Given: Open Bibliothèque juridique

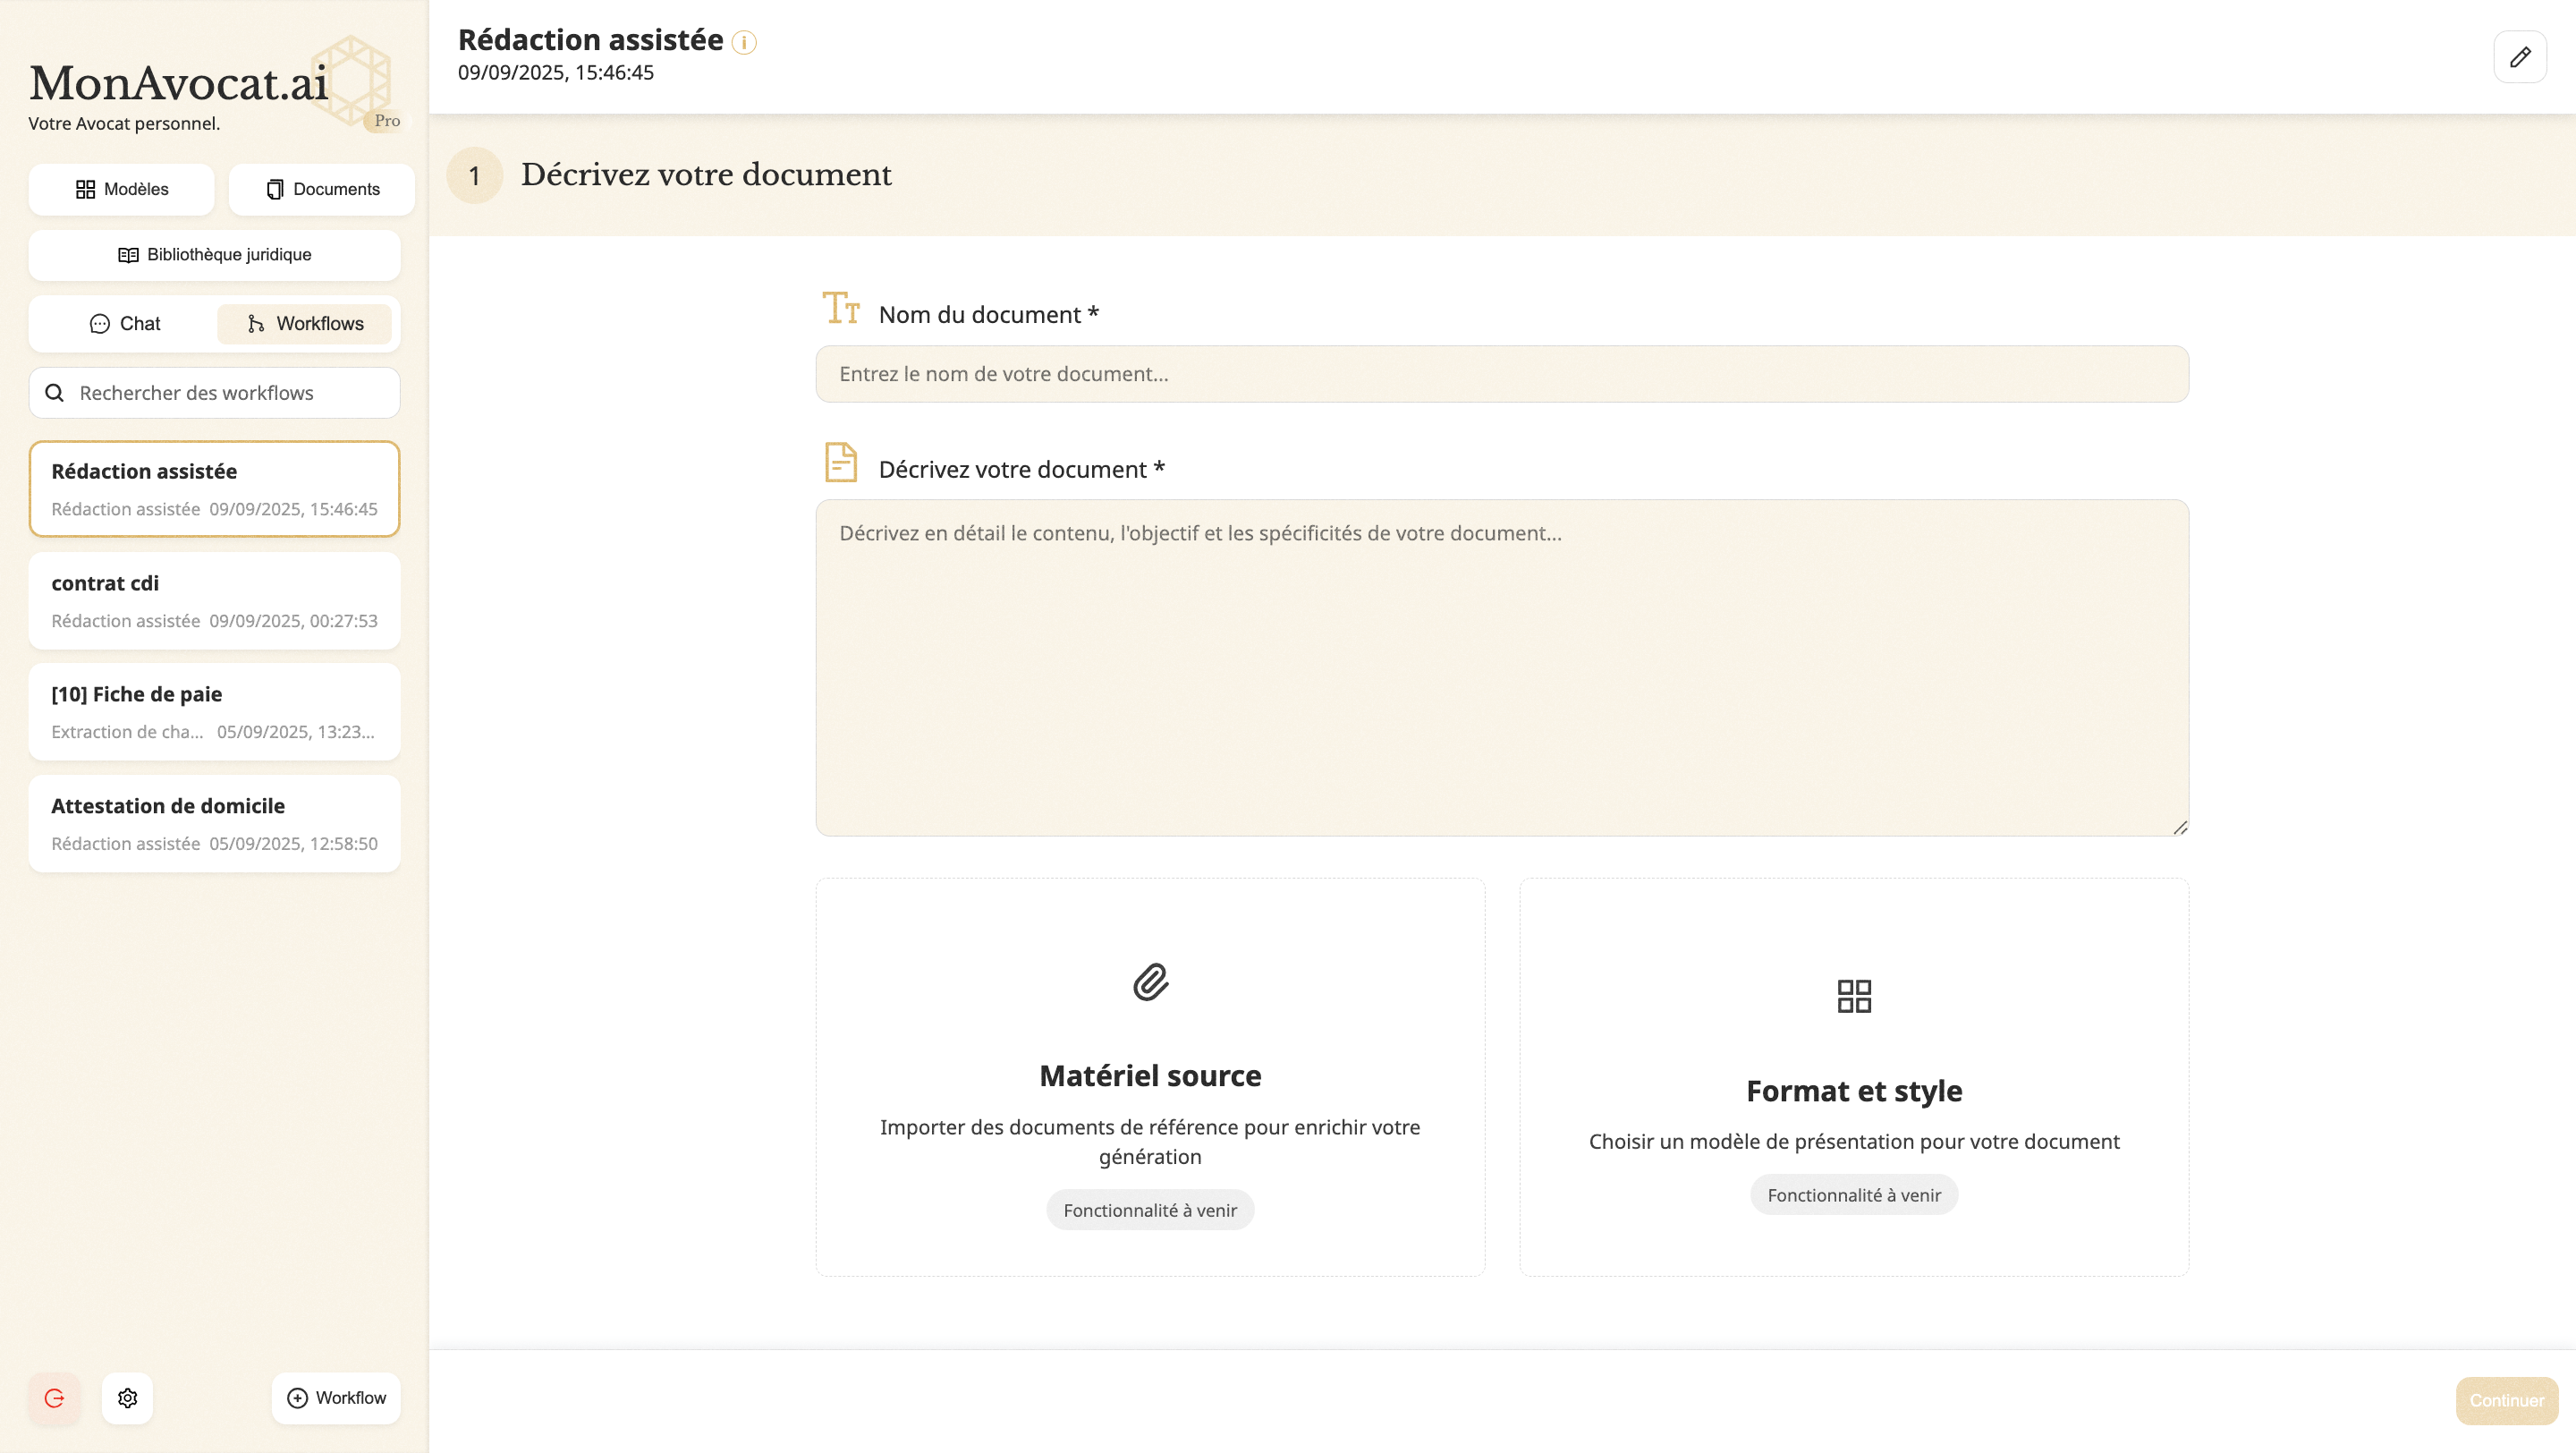Looking at the screenshot, I should (x=214, y=255).
